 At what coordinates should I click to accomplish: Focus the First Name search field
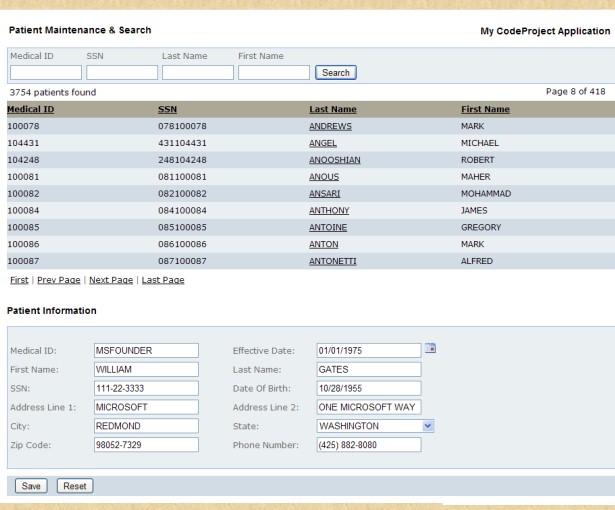(274, 73)
